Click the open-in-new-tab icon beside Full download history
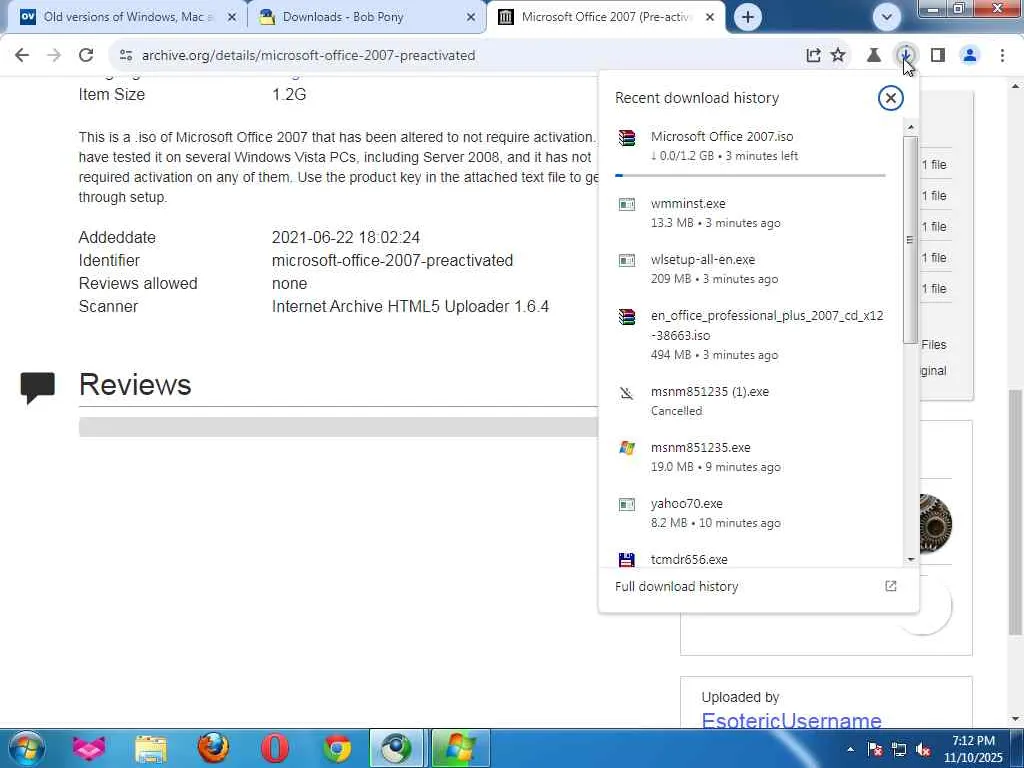This screenshot has width=1024, height=768. (x=890, y=586)
